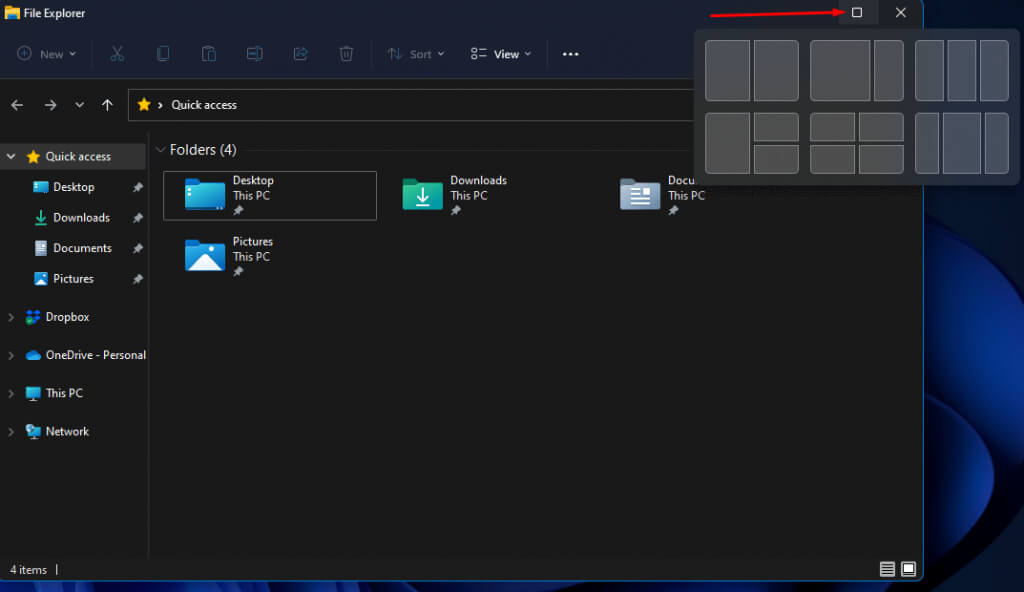Collapse the Folders (4) group

click(x=160, y=150)
